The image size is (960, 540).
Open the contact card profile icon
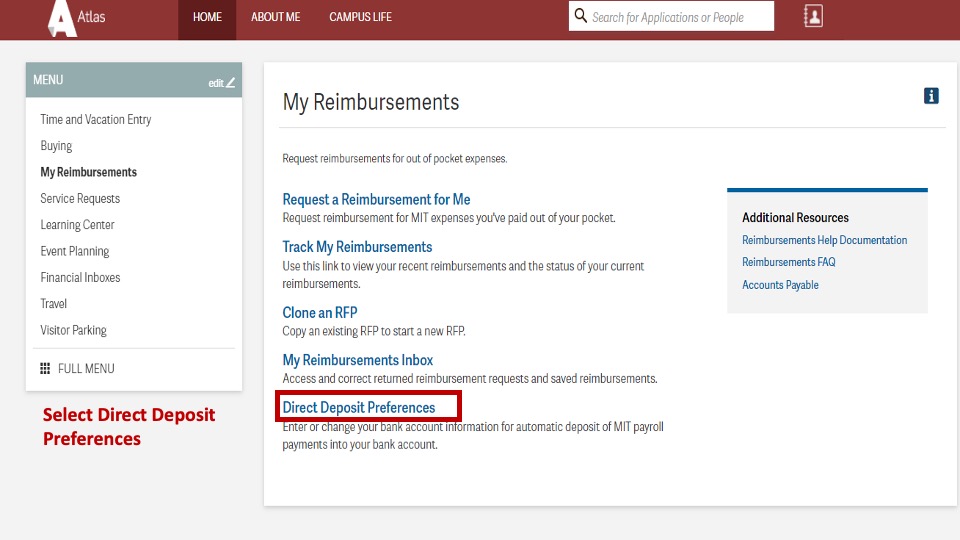(x=813, y=16)
